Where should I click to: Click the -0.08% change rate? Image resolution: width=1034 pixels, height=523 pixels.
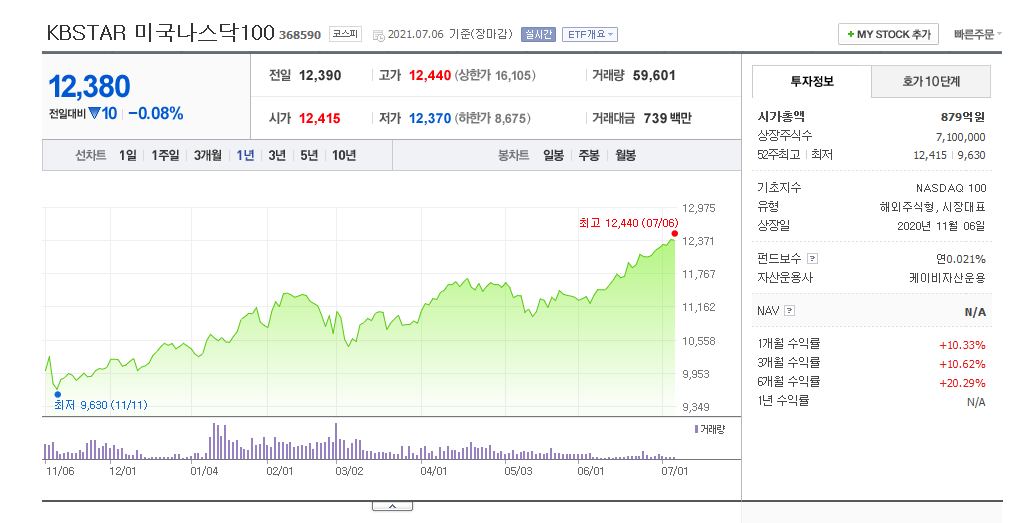pyautogui.click(x=156, y=113)
